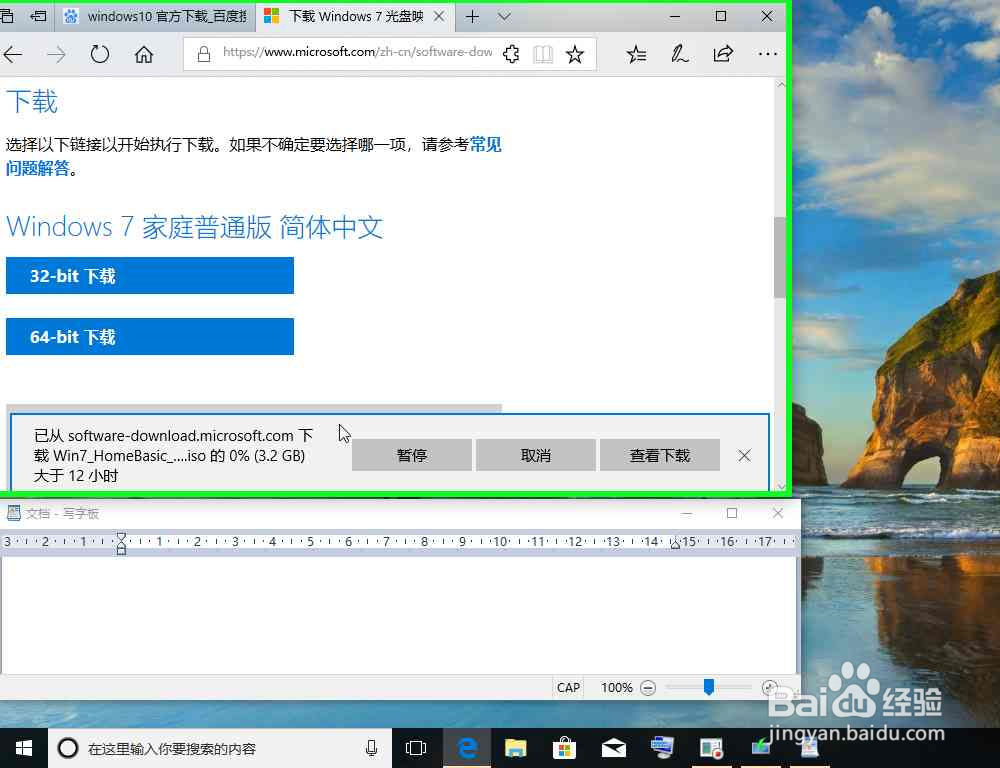Click the 下载 page heading text
Image resolution: width=1000 pixels, height=768 pixels.
[32, 101]
